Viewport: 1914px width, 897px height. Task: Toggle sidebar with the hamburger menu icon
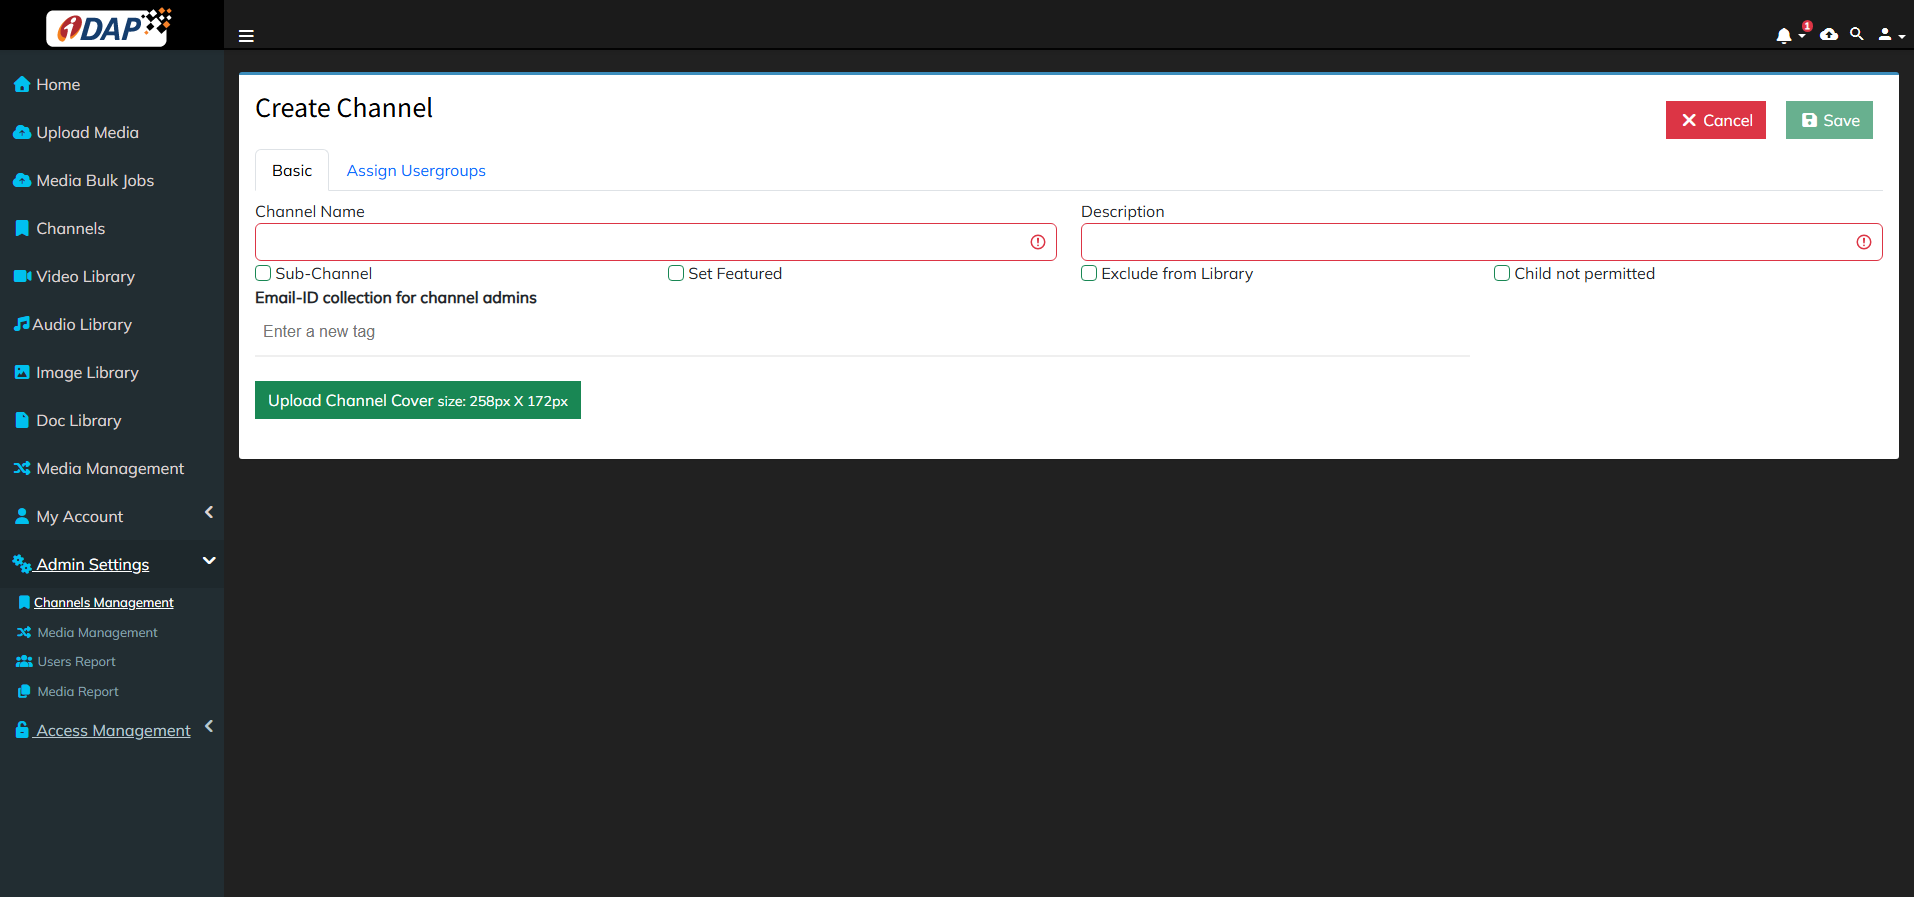pos(246,36)
